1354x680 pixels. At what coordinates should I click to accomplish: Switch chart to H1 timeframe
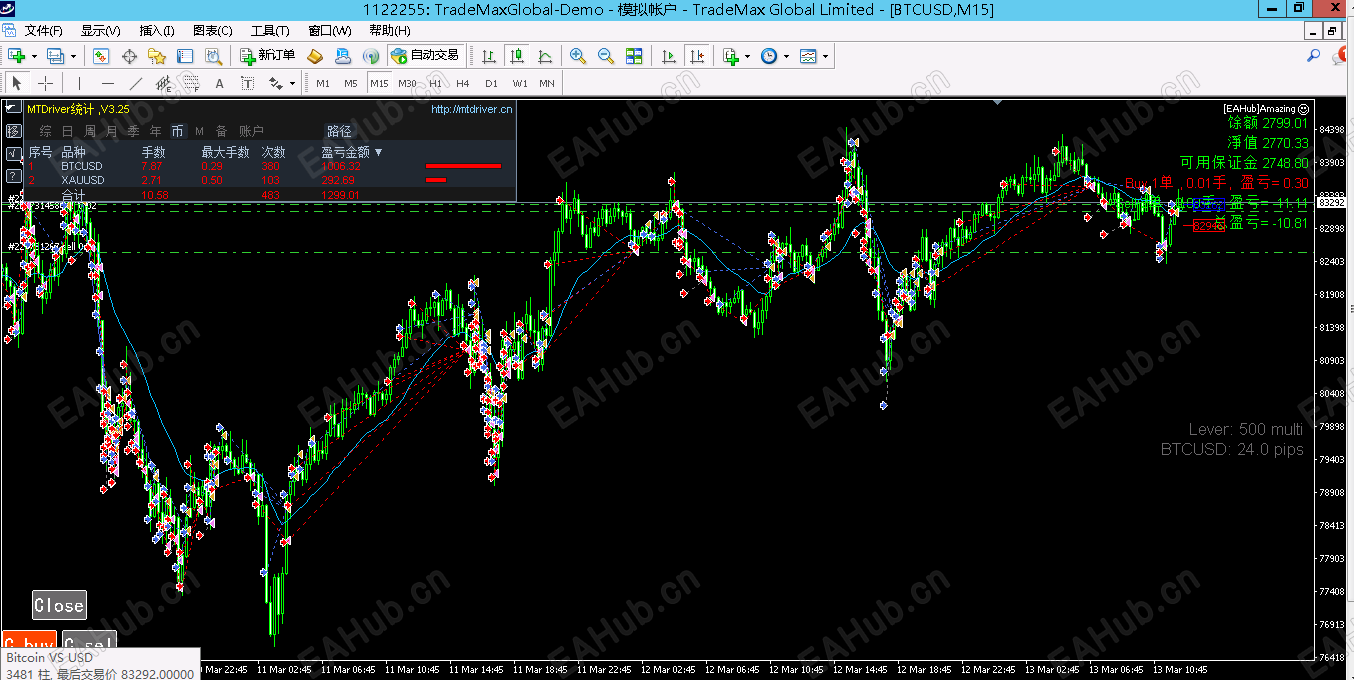click(435, 83)
